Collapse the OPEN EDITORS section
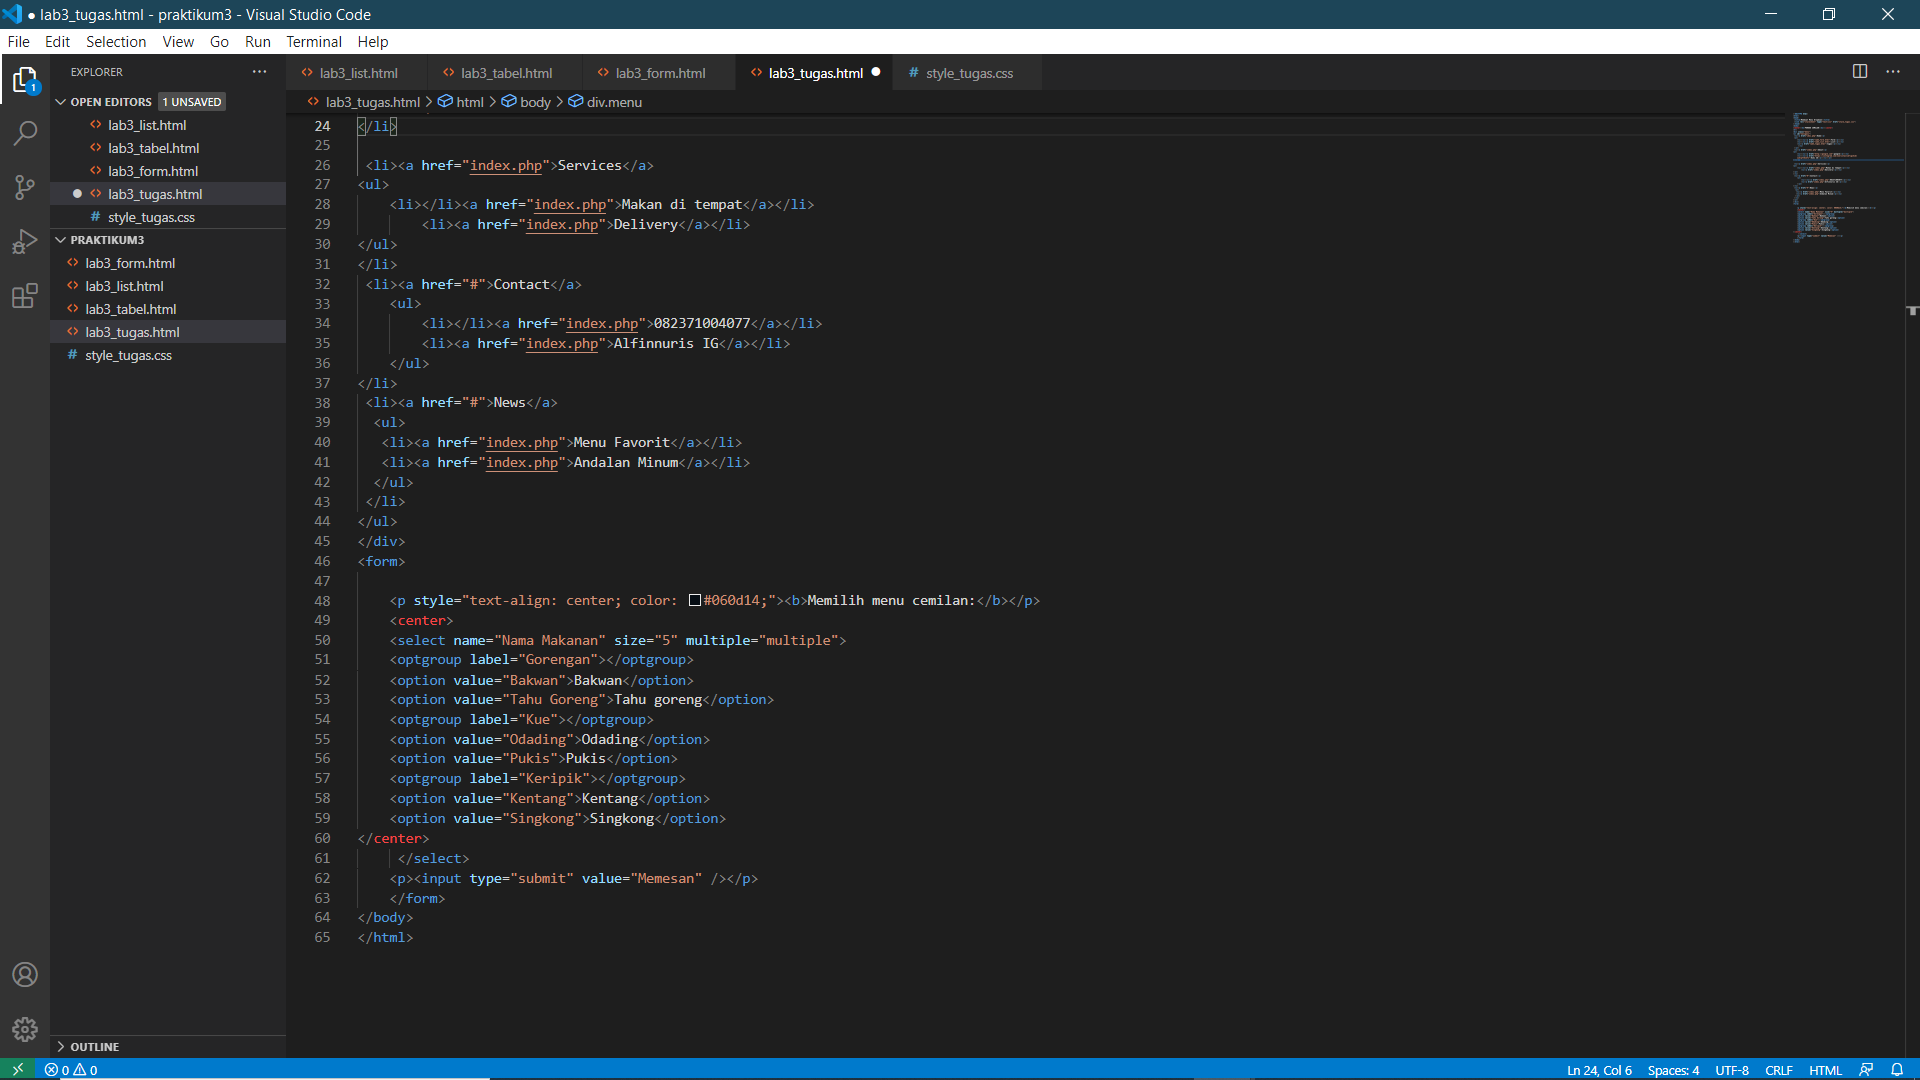 tap(59, 101)
